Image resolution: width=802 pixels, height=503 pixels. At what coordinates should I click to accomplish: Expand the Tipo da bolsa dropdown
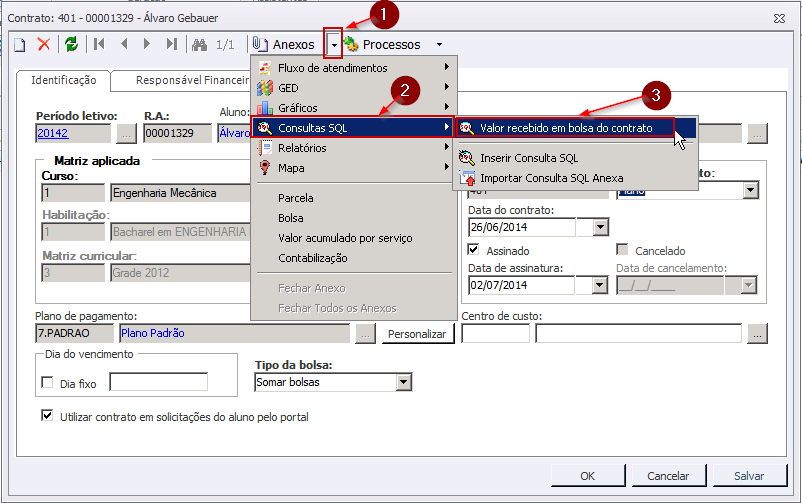point(404,382)
